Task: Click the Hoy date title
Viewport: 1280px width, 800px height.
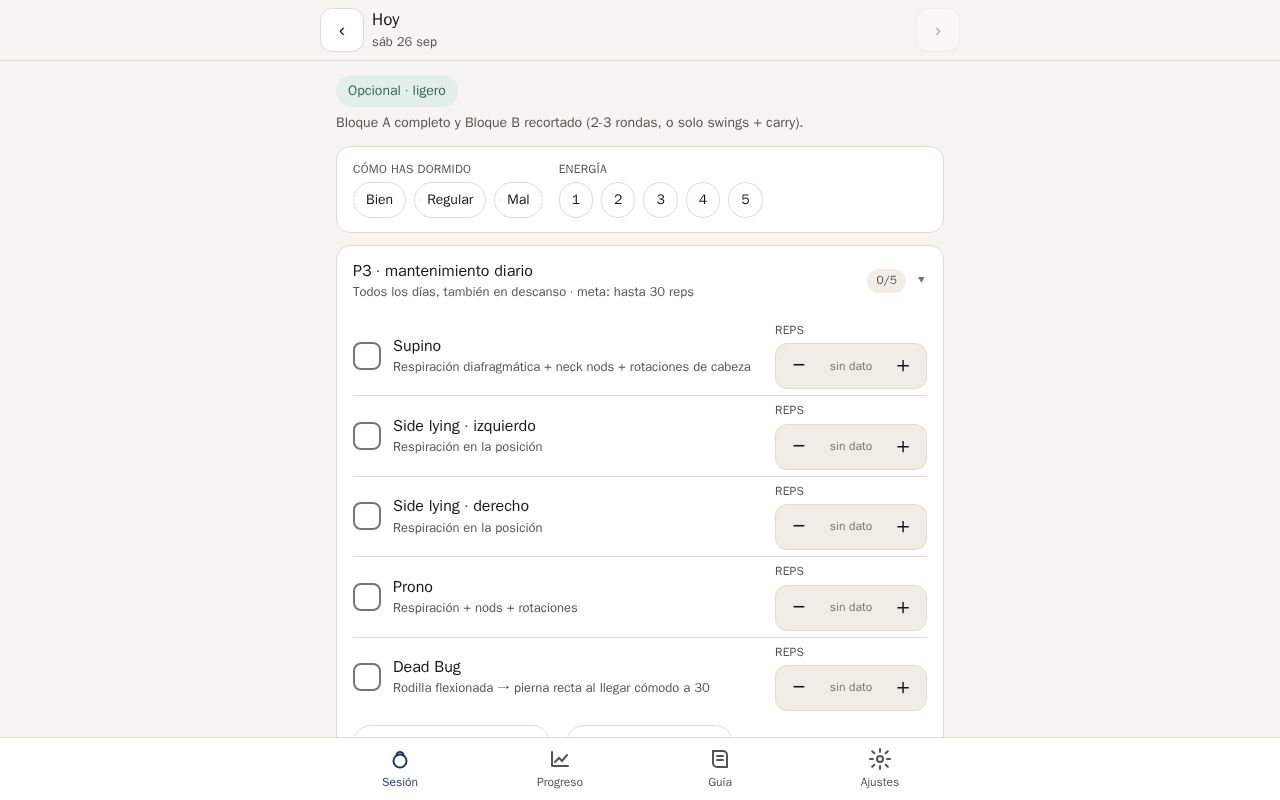Action: coord(386,20)
